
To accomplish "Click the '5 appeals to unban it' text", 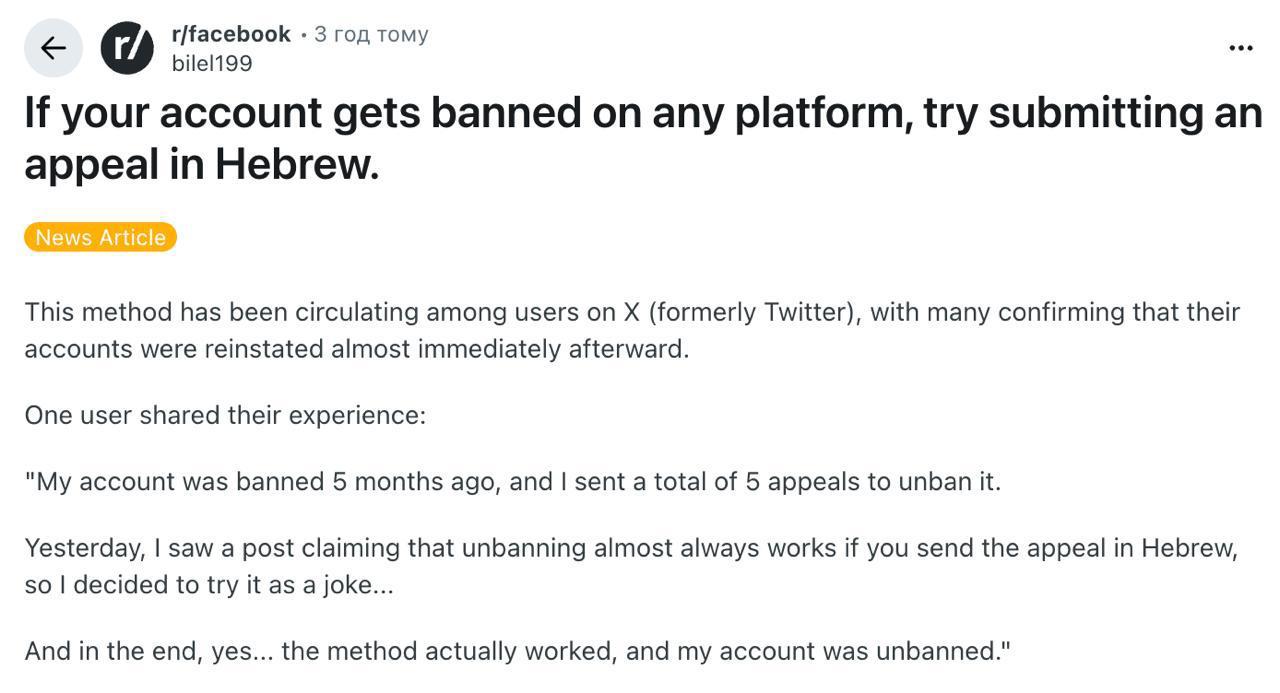I will tap(872, 481).
